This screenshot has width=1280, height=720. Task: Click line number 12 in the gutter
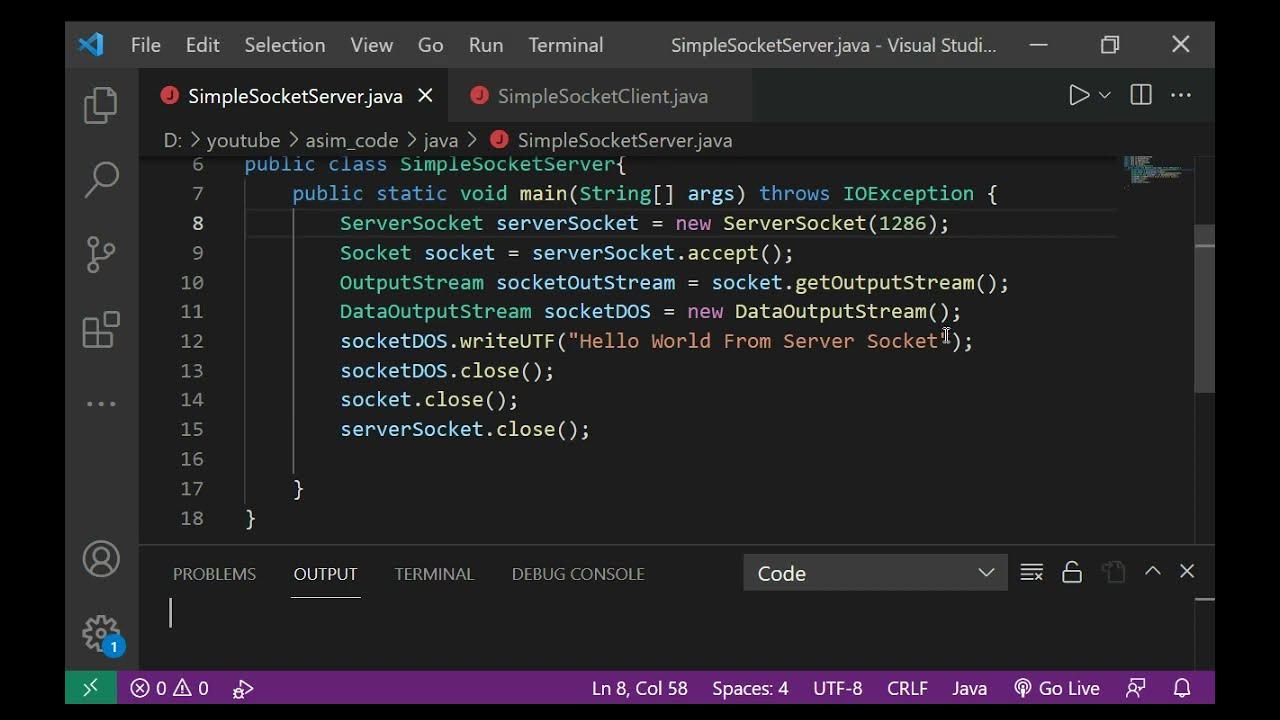tap(192, 341)
